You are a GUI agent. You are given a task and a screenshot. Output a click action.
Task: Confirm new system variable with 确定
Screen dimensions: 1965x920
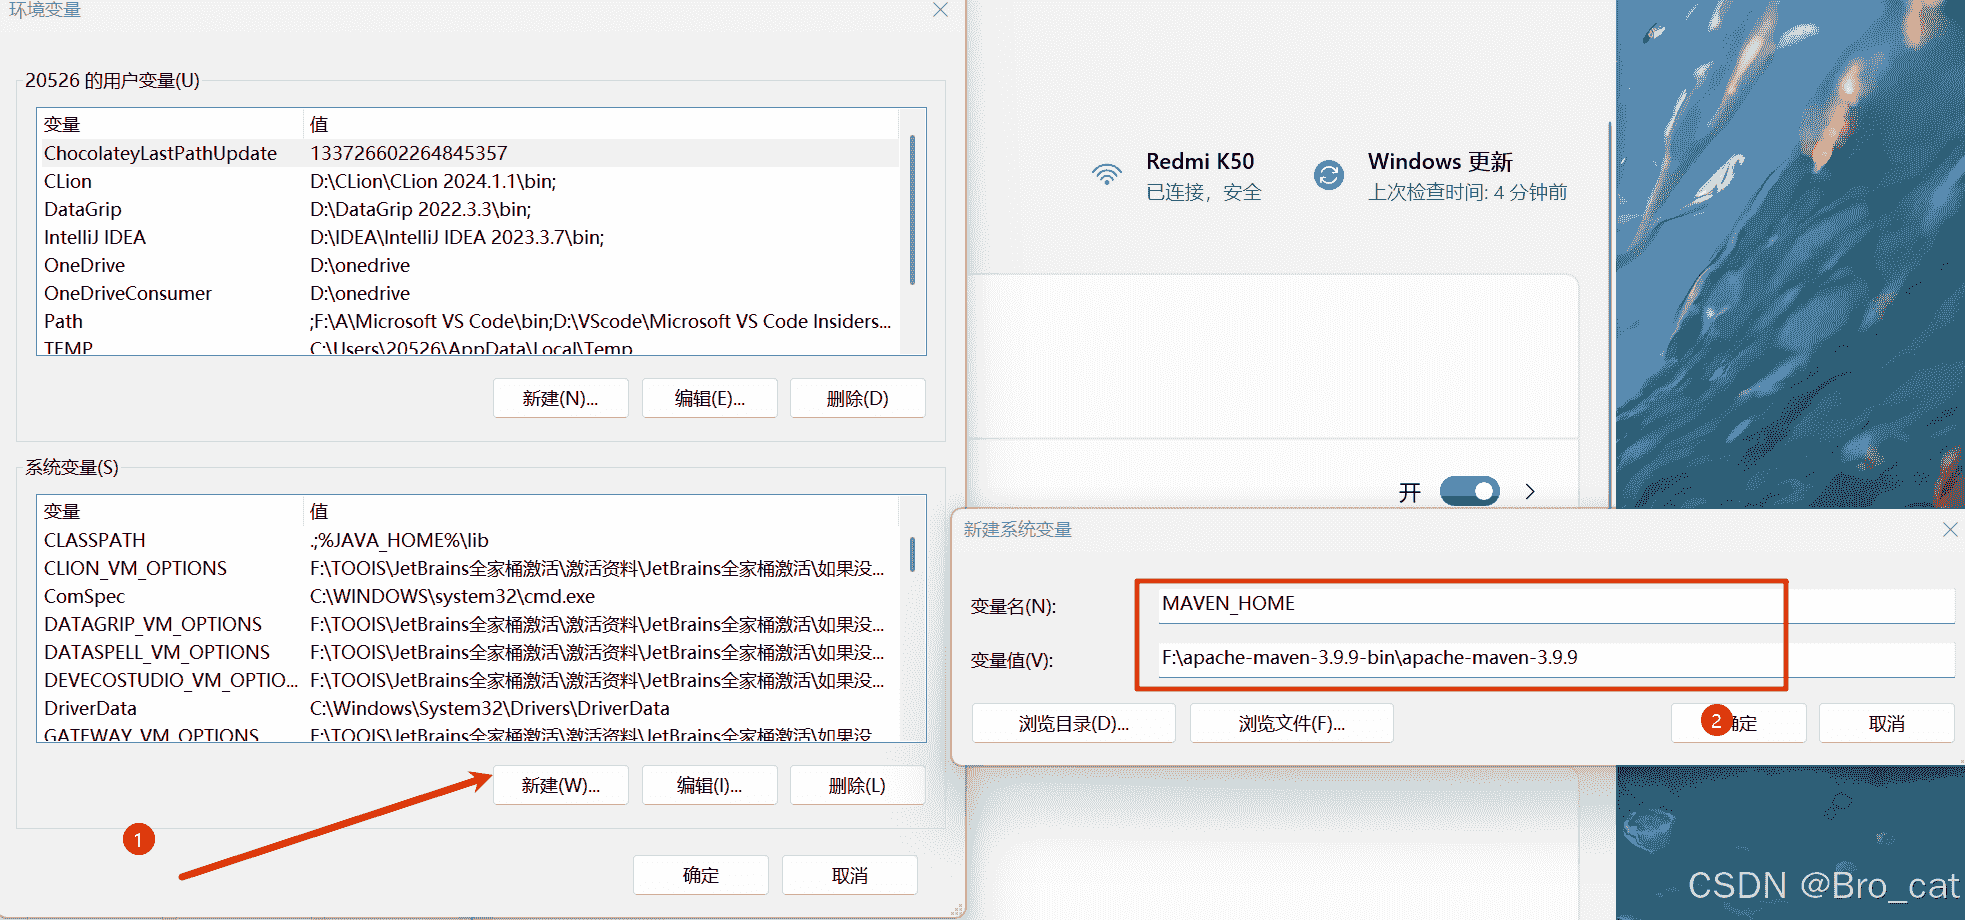coord(1738,723)
